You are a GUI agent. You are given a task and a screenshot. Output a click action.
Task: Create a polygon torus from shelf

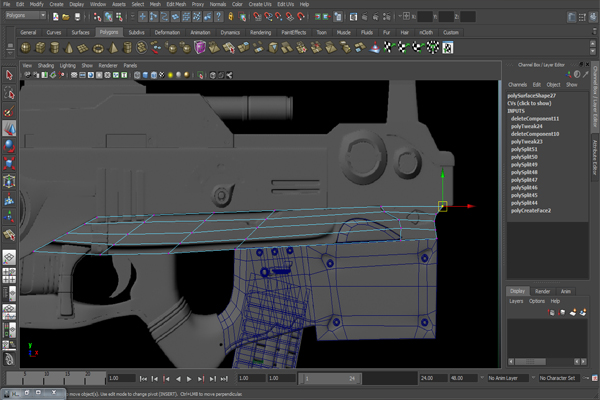coord(98,48)
